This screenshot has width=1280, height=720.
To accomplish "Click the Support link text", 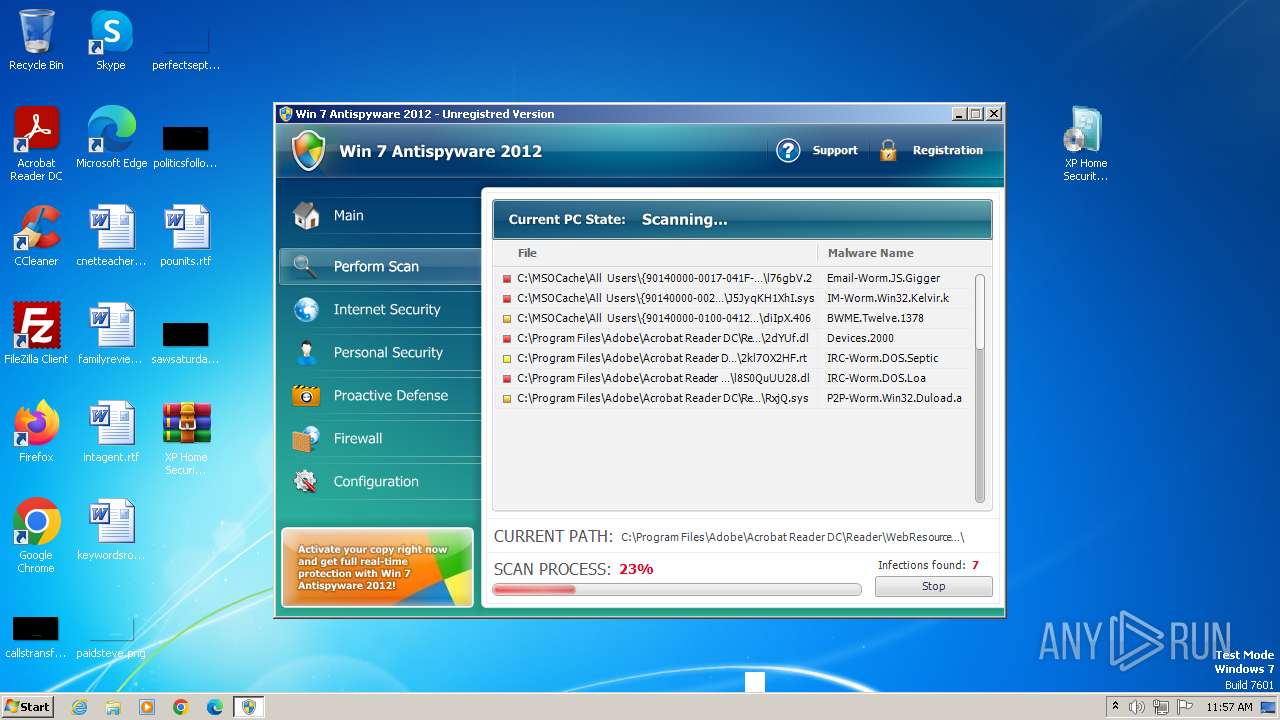I will (x=835, y=151).
